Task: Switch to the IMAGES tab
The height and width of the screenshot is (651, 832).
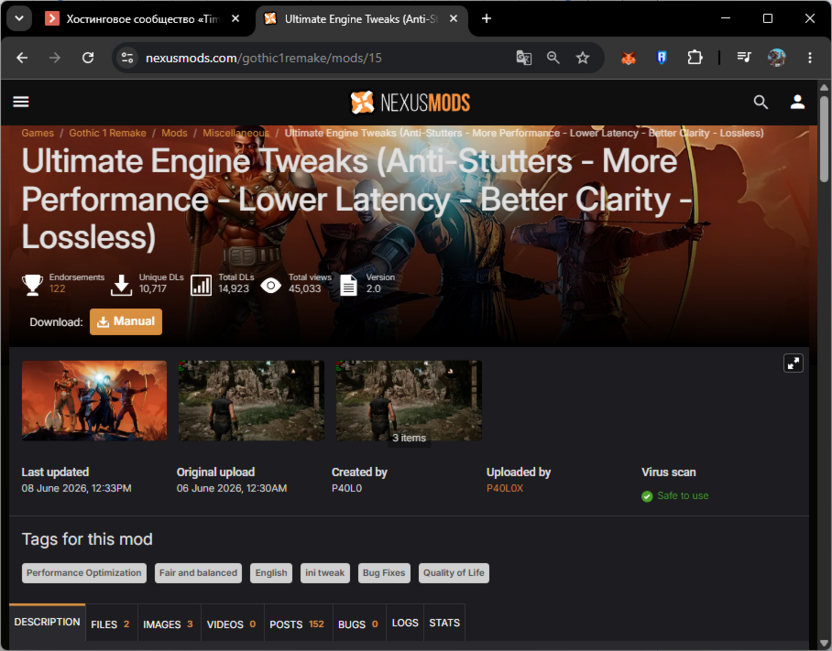Action: (168, 624)
